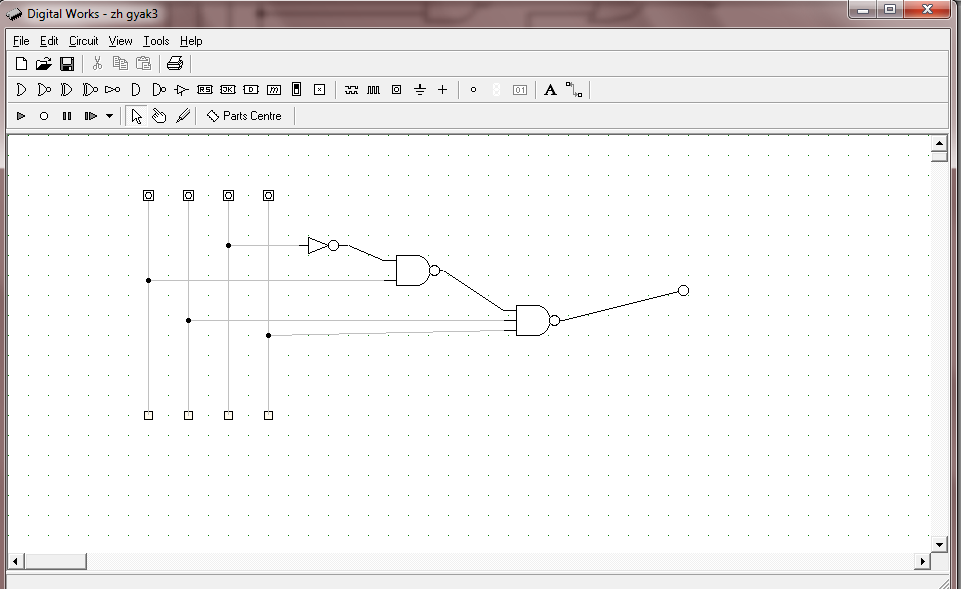Viewport: 961px width, 589px height.
Task: Select the NOT inverter gate tool
Action: tap(113, 90)
